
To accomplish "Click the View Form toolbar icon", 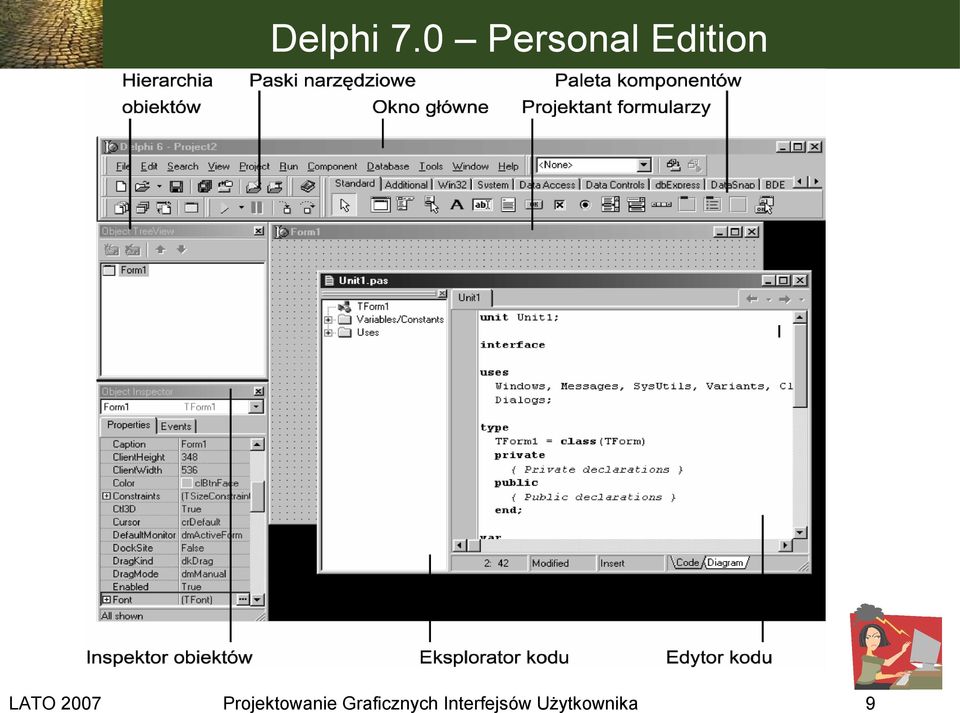I will click(143, 207).
